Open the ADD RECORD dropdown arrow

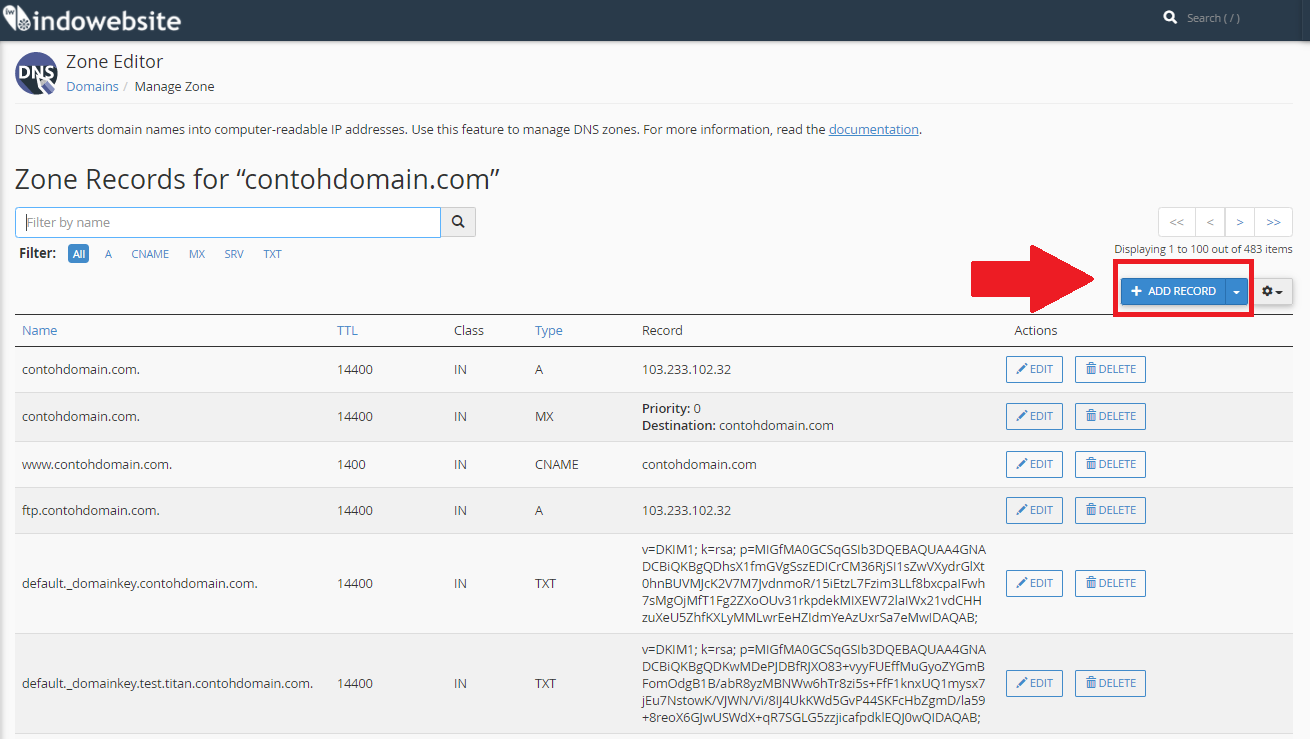pyautogui.click(x=1236, y=290)
